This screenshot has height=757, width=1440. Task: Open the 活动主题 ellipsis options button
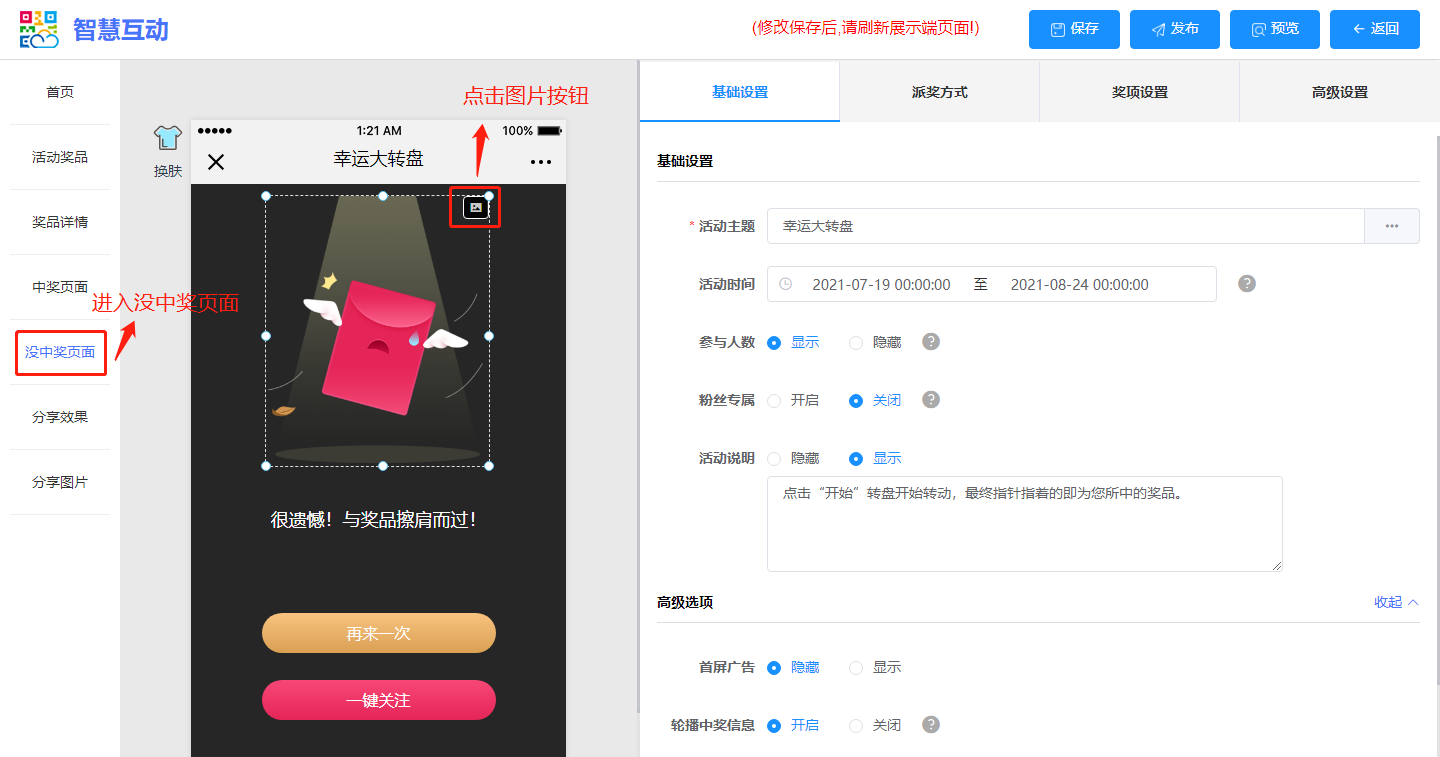[x=1391, y=226]
